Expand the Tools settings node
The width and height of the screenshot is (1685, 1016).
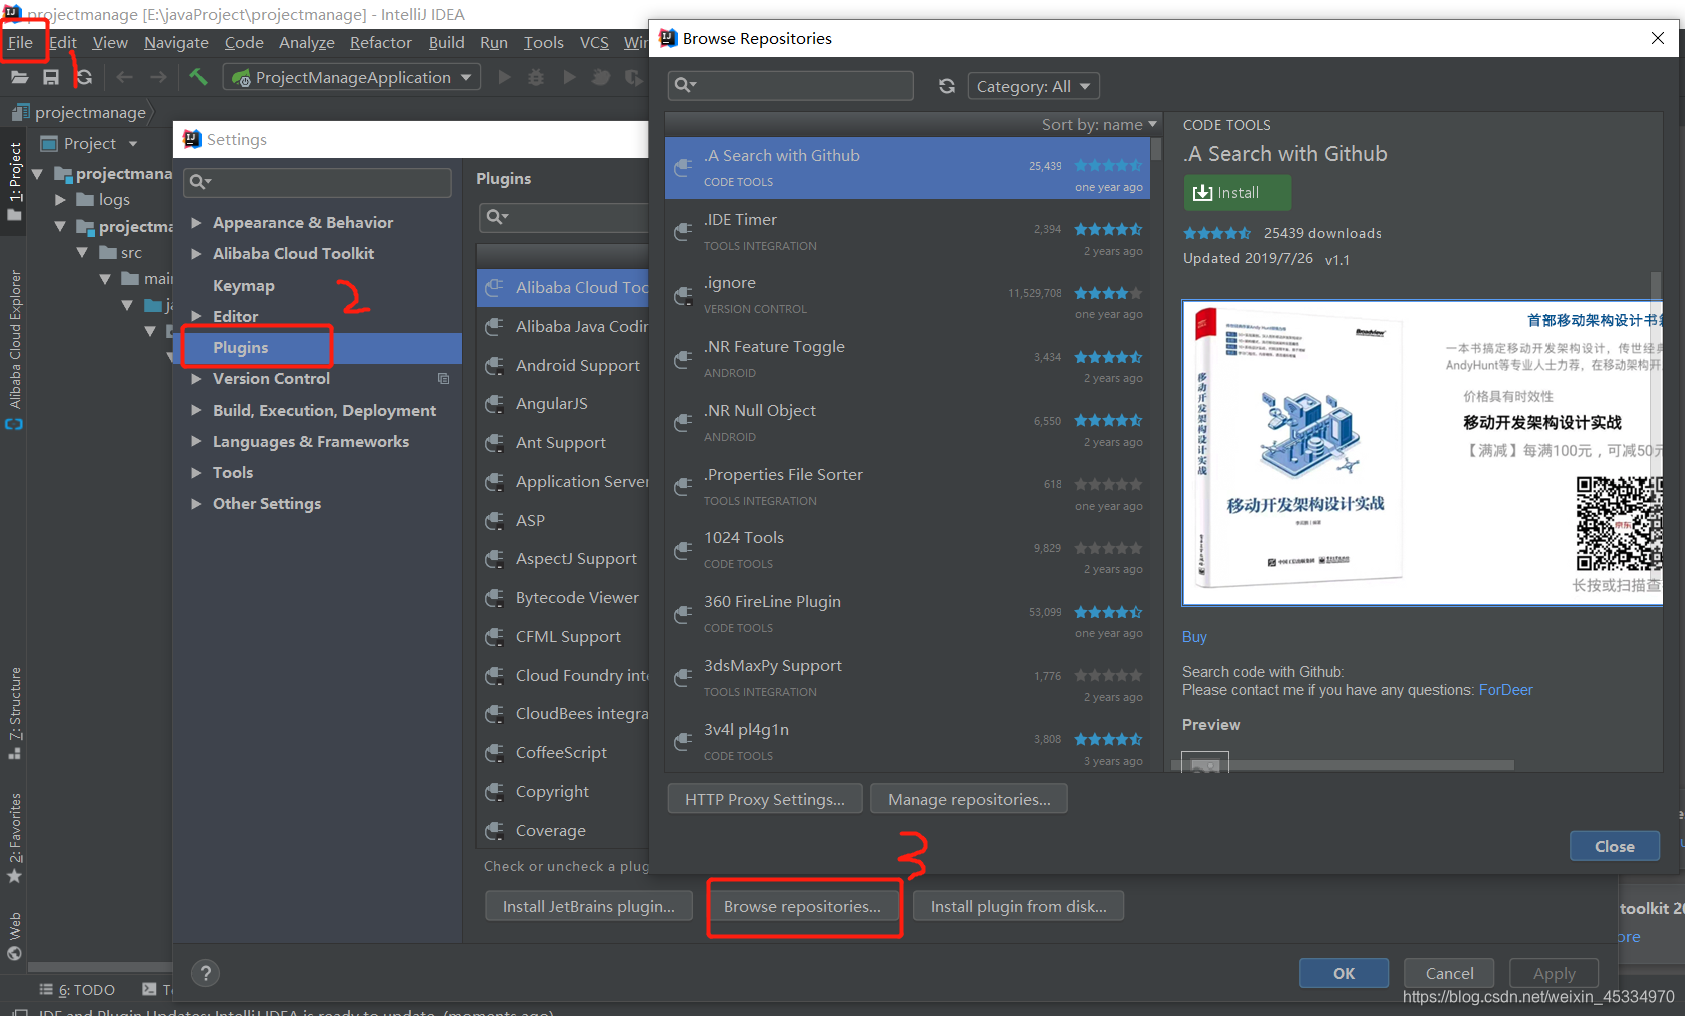click(197, 472)
